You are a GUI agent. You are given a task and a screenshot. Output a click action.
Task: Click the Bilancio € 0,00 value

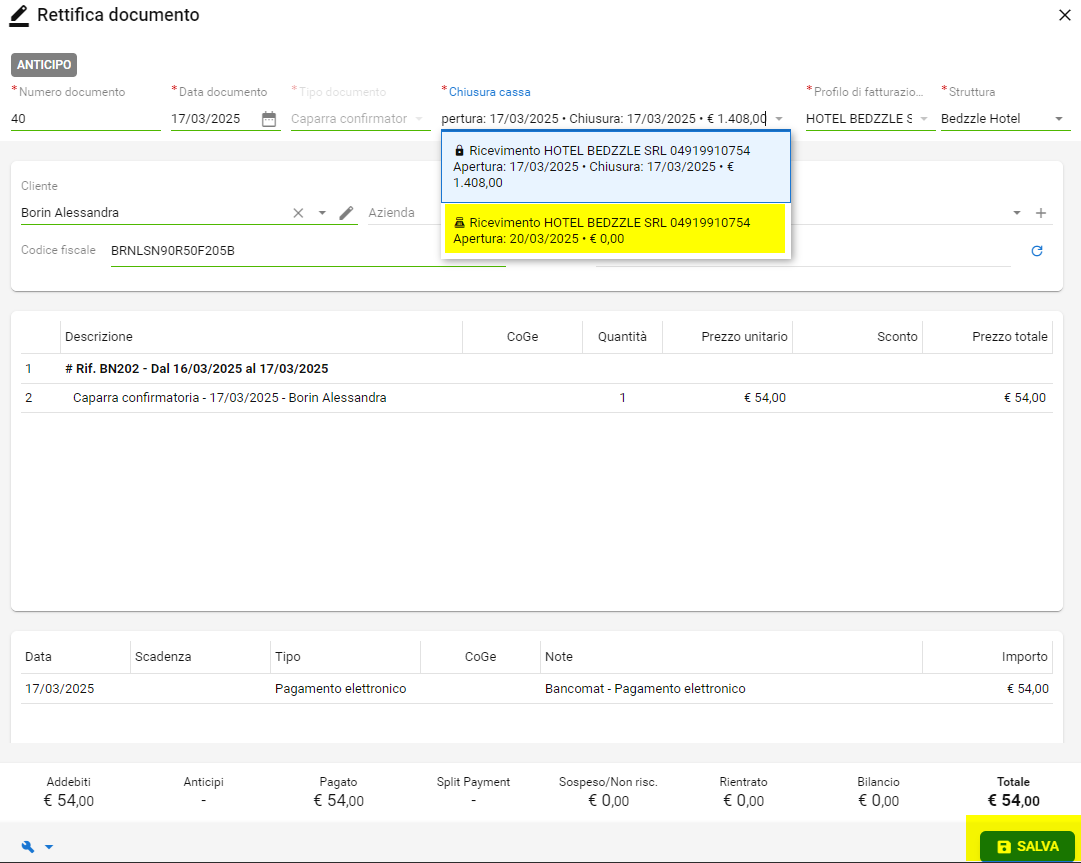click(x=878, y=800)
